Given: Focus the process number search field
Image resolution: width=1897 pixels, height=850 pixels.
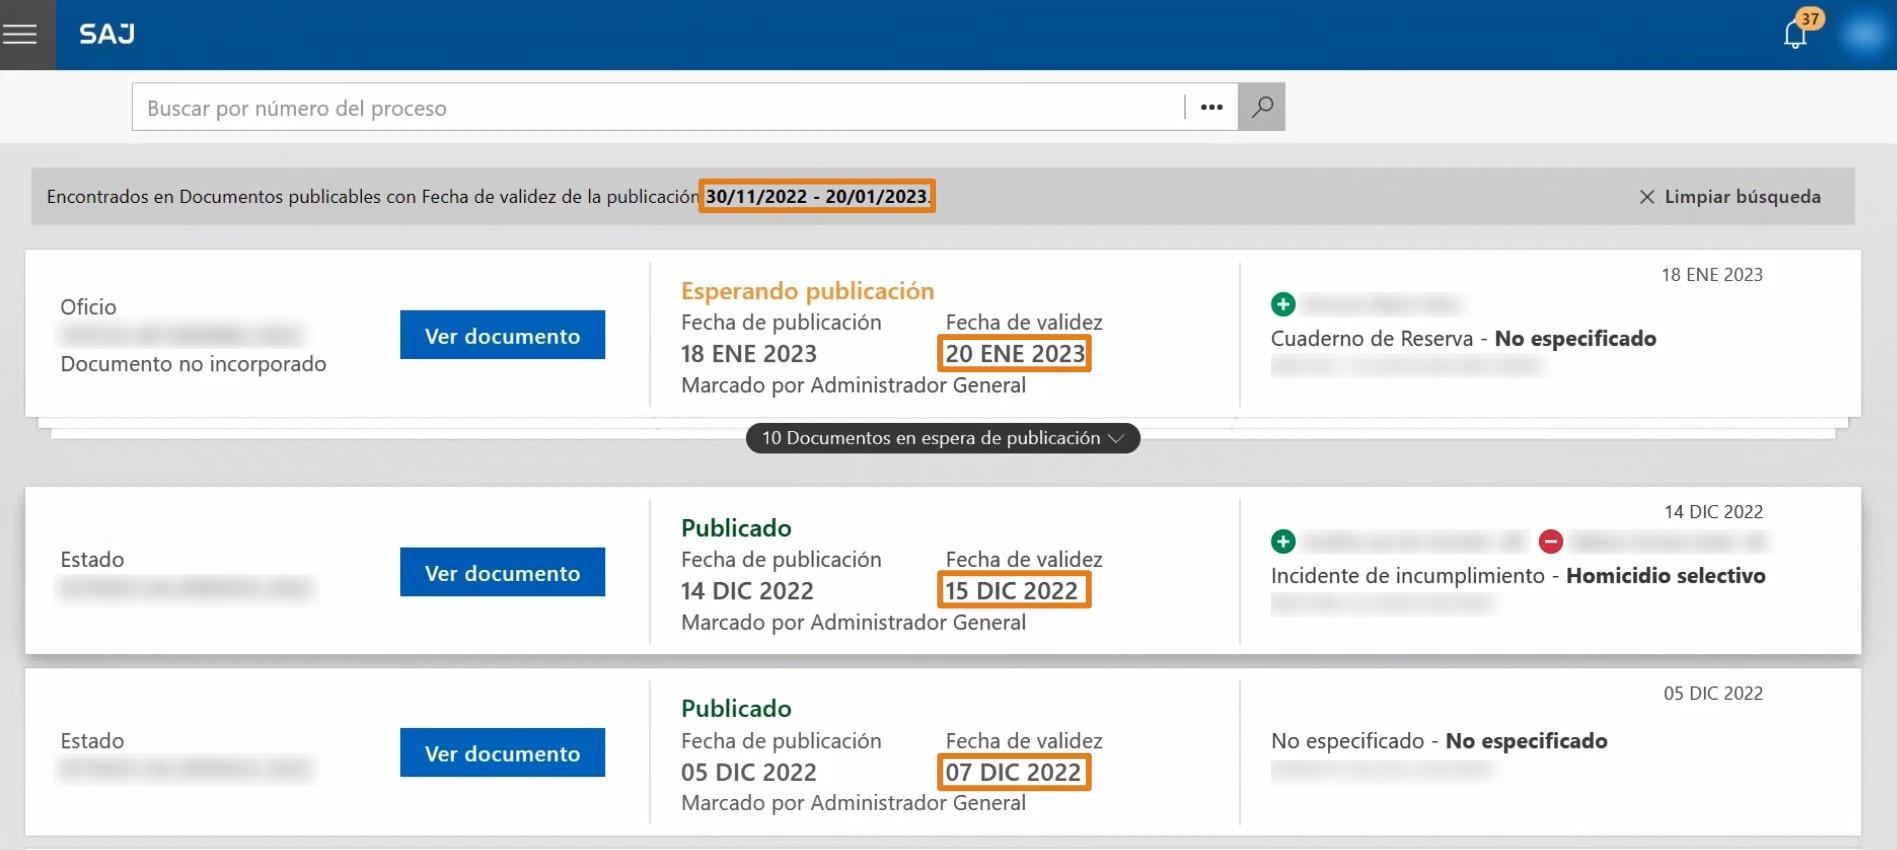Looking at the screenshot, I should click(658, 107).
